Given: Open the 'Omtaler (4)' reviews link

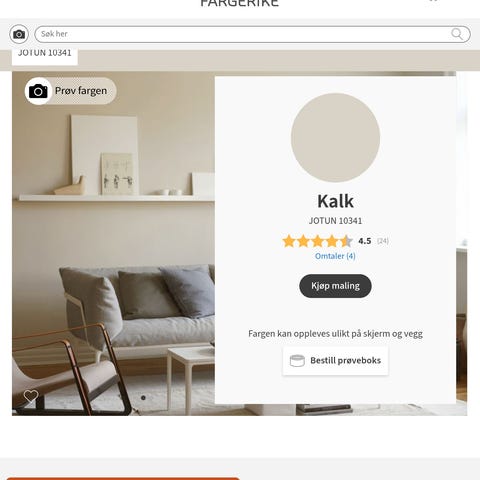Looking at the screenshot, I should tap(335, 256).
